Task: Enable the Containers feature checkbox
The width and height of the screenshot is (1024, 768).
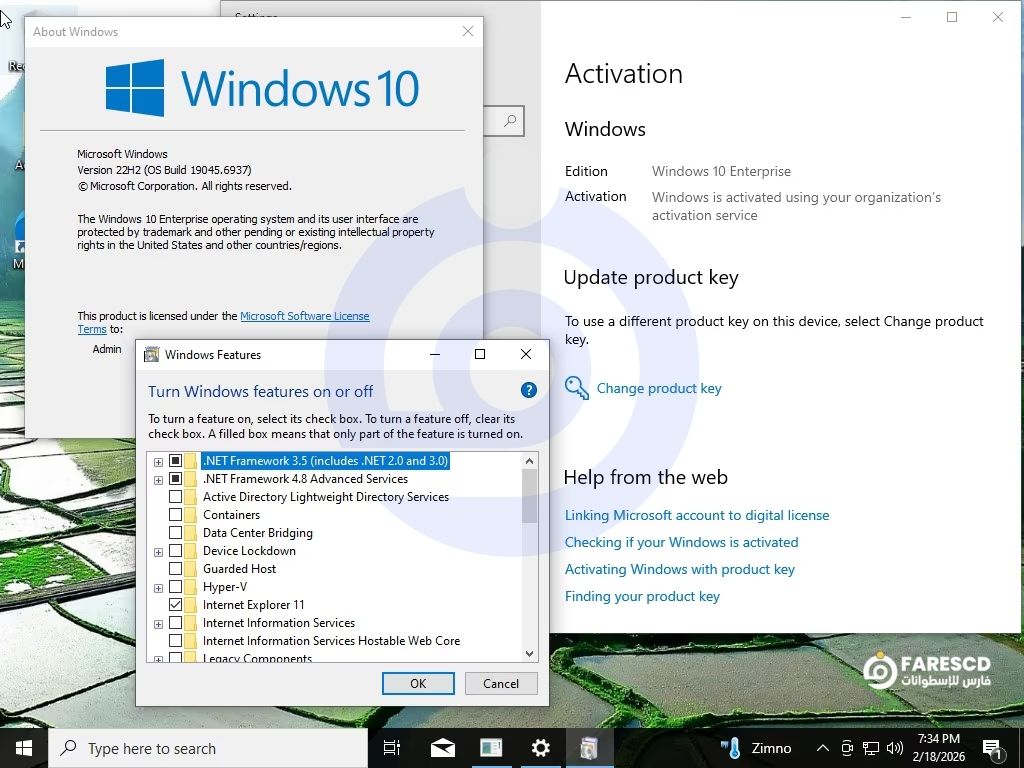Action: [x=176, y=515]
